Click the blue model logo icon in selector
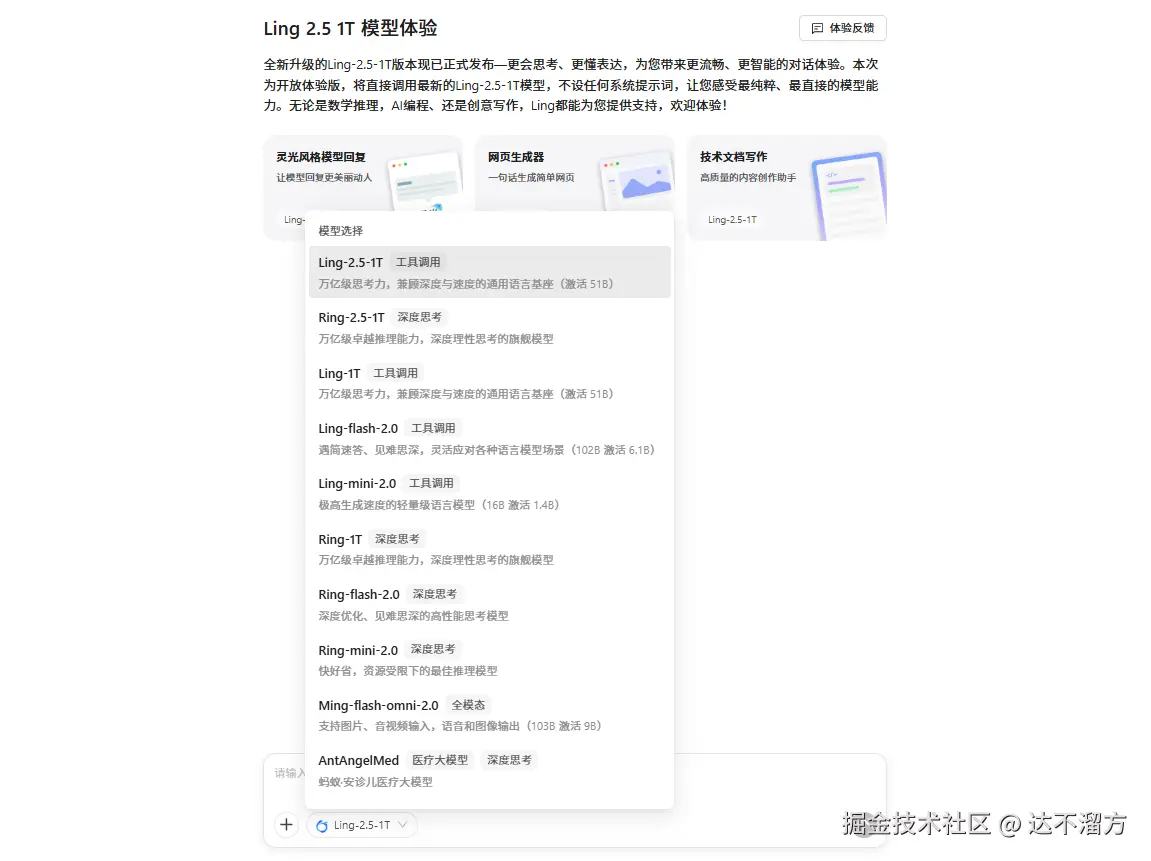 point(322,826)
